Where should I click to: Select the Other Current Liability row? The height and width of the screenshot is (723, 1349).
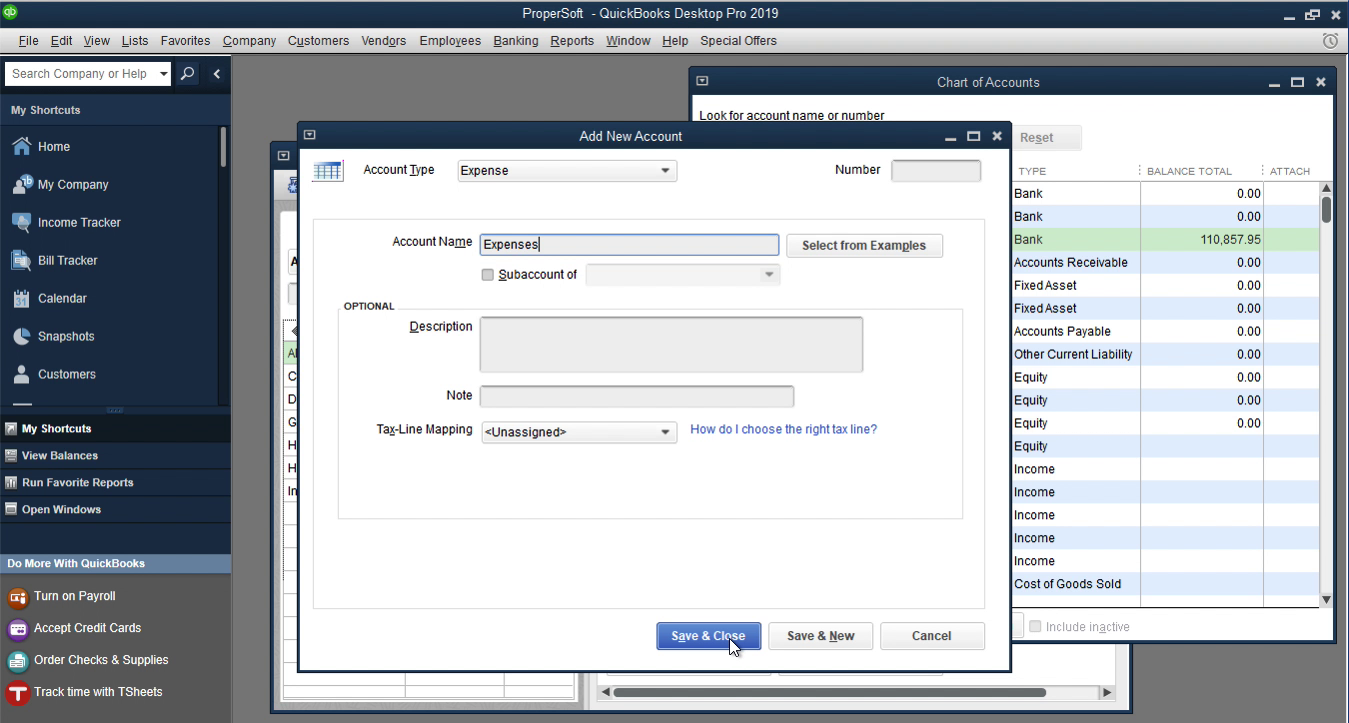[x=1166, y=355]
